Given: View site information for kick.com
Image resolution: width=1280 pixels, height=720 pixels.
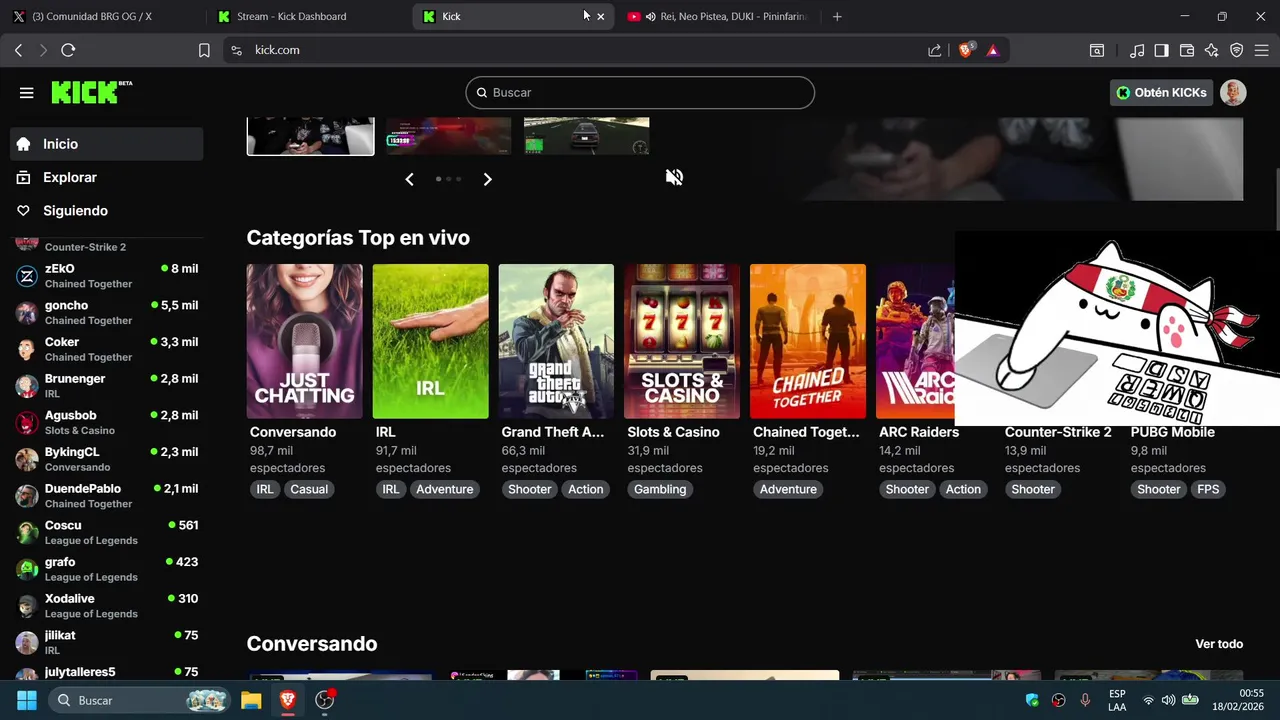Looking at the screenshot, I should (236, 50).
